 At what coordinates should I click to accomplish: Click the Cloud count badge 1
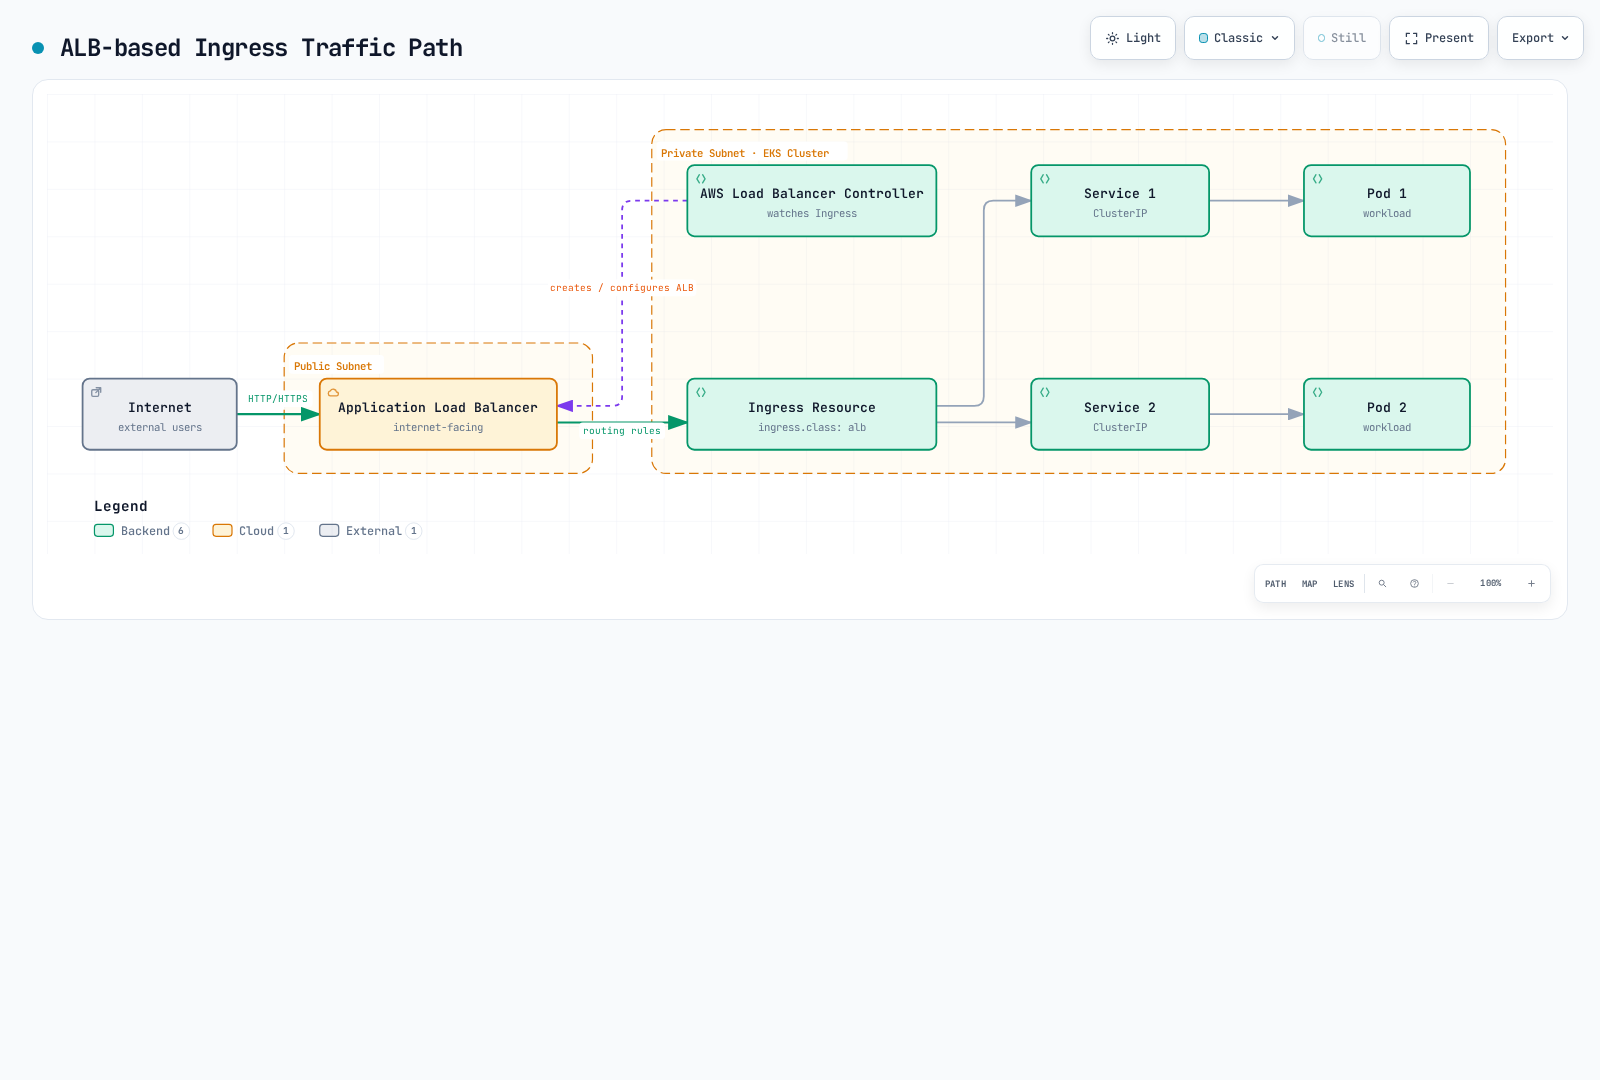coord(286,531)
